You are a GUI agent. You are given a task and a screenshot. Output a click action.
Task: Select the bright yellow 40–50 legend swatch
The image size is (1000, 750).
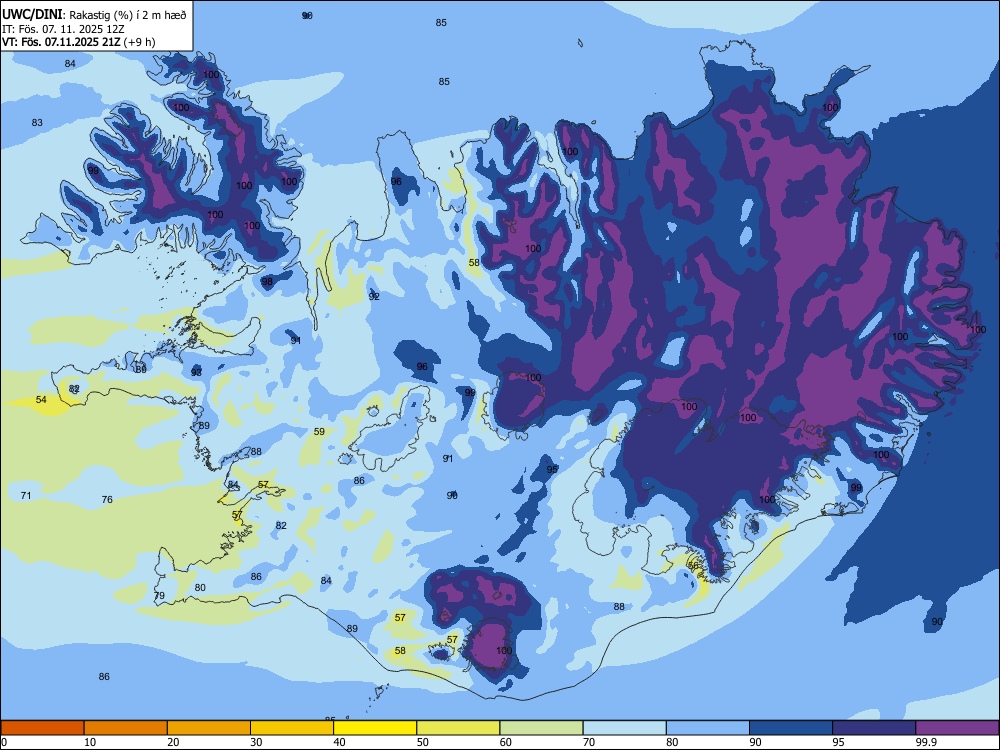click(x=375, y=728)
